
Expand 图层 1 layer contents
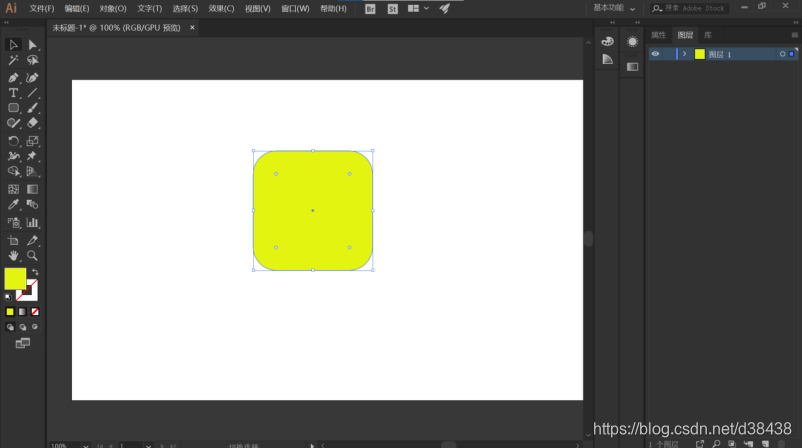tap(684, 54)
